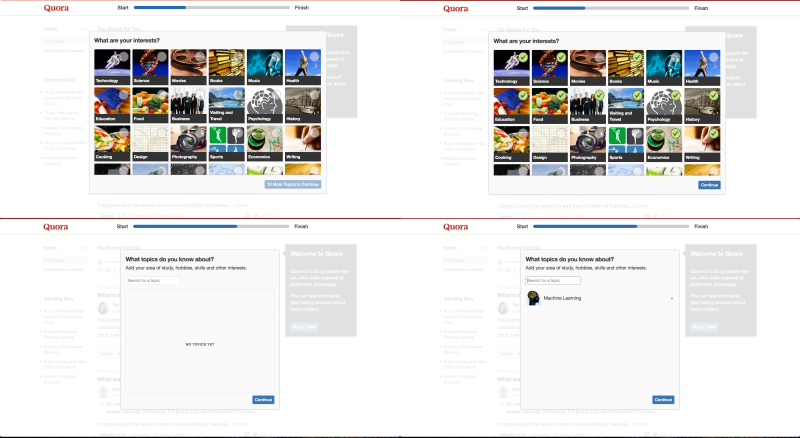Click the Quora logo in the bottom-left panel

[56, 227]
